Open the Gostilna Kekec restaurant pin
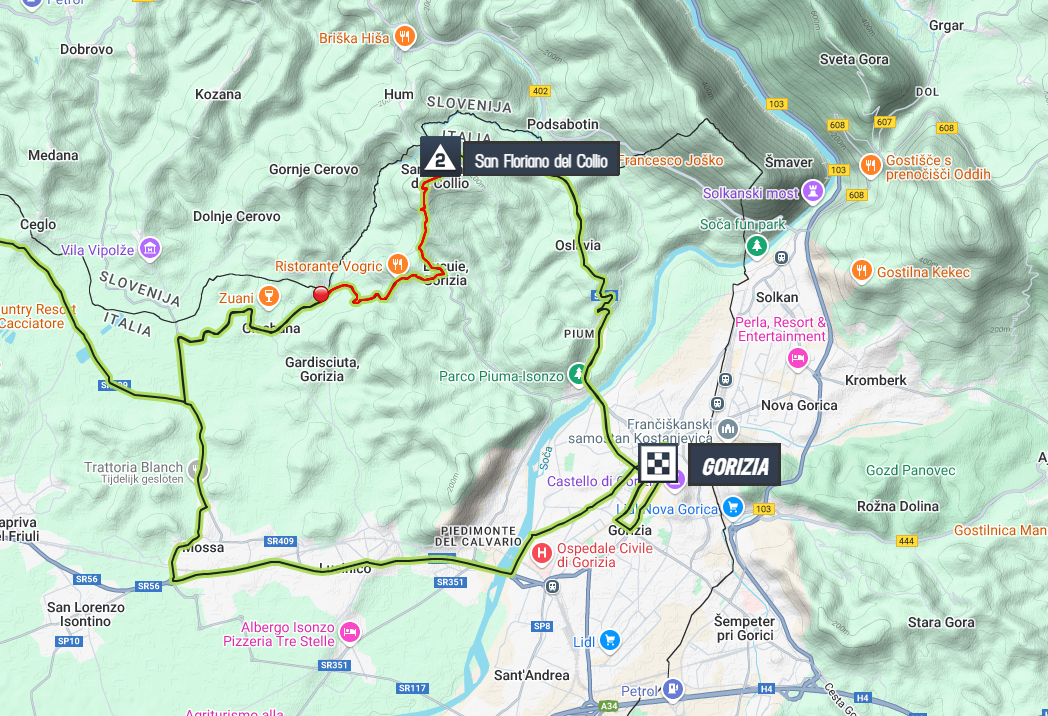Screen dimensions: 1048x716 pyautogui.click(x=862, y=271)
